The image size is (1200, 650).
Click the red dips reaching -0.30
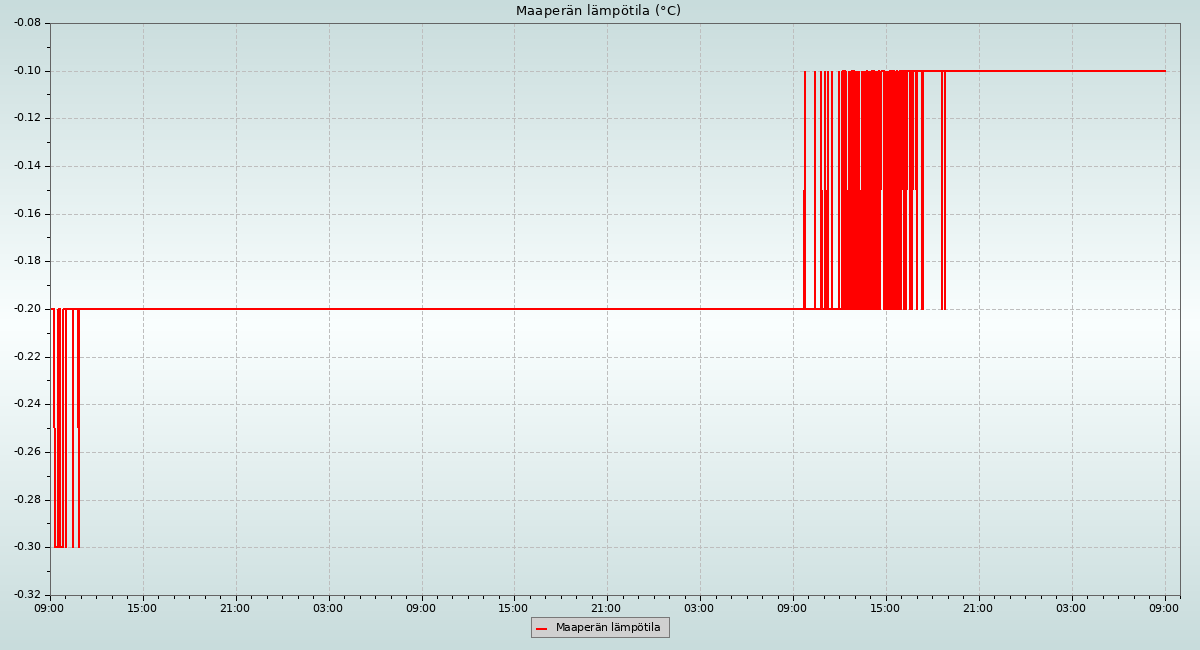click(x=60, y=450)
